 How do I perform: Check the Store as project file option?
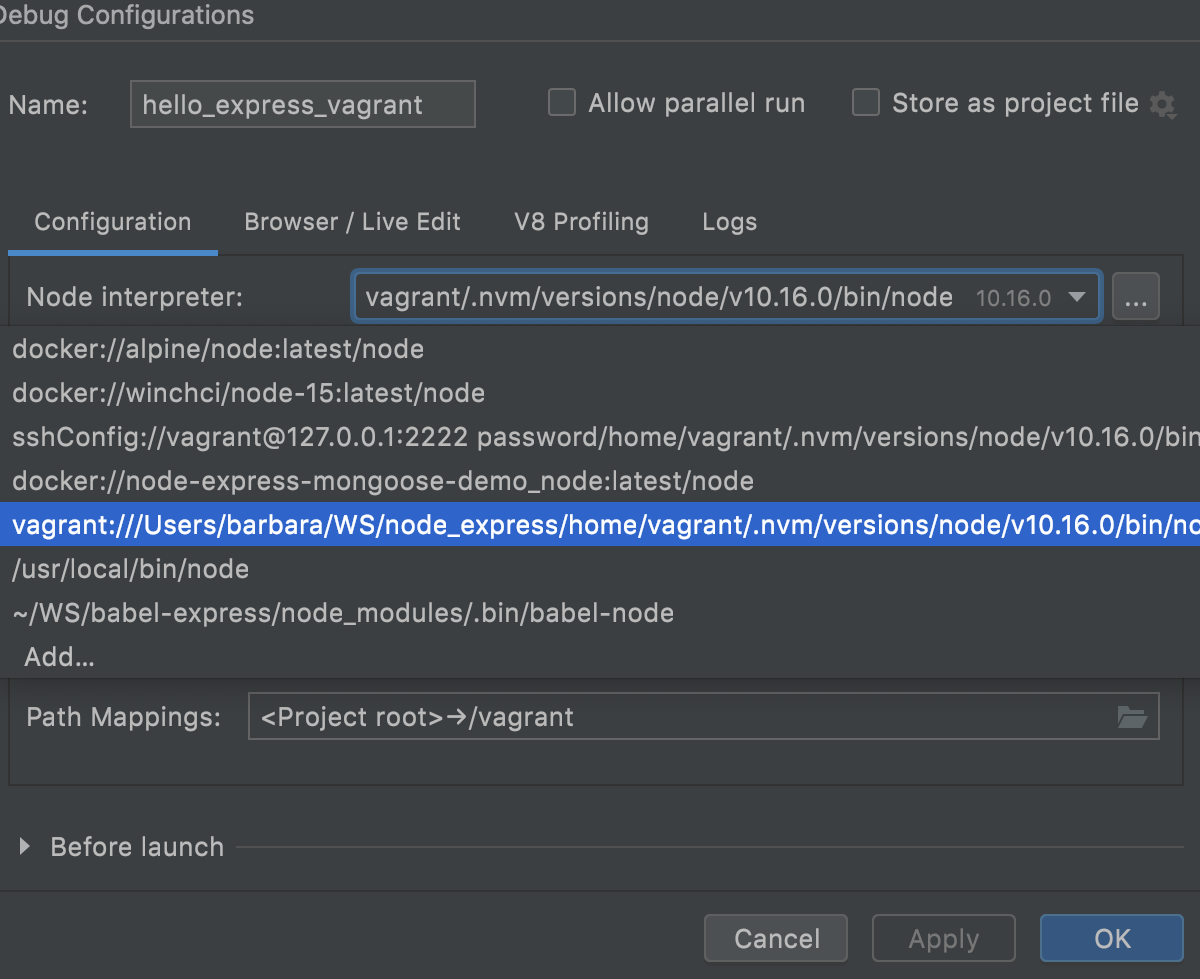click(x=865, y=102)
